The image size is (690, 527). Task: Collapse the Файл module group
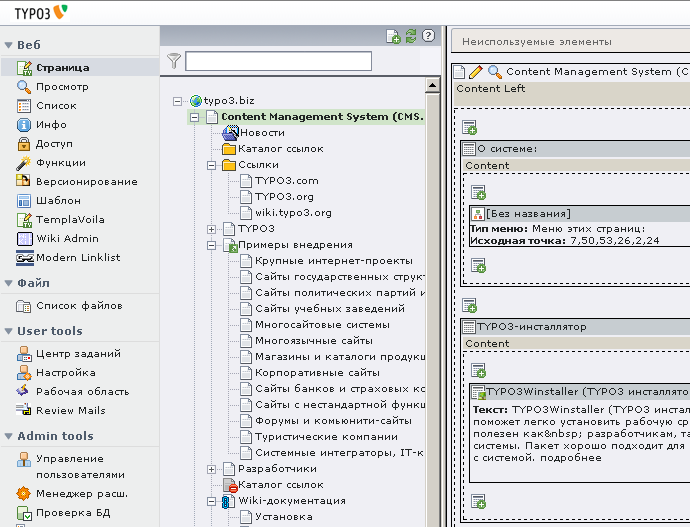(x=8, y=283)
